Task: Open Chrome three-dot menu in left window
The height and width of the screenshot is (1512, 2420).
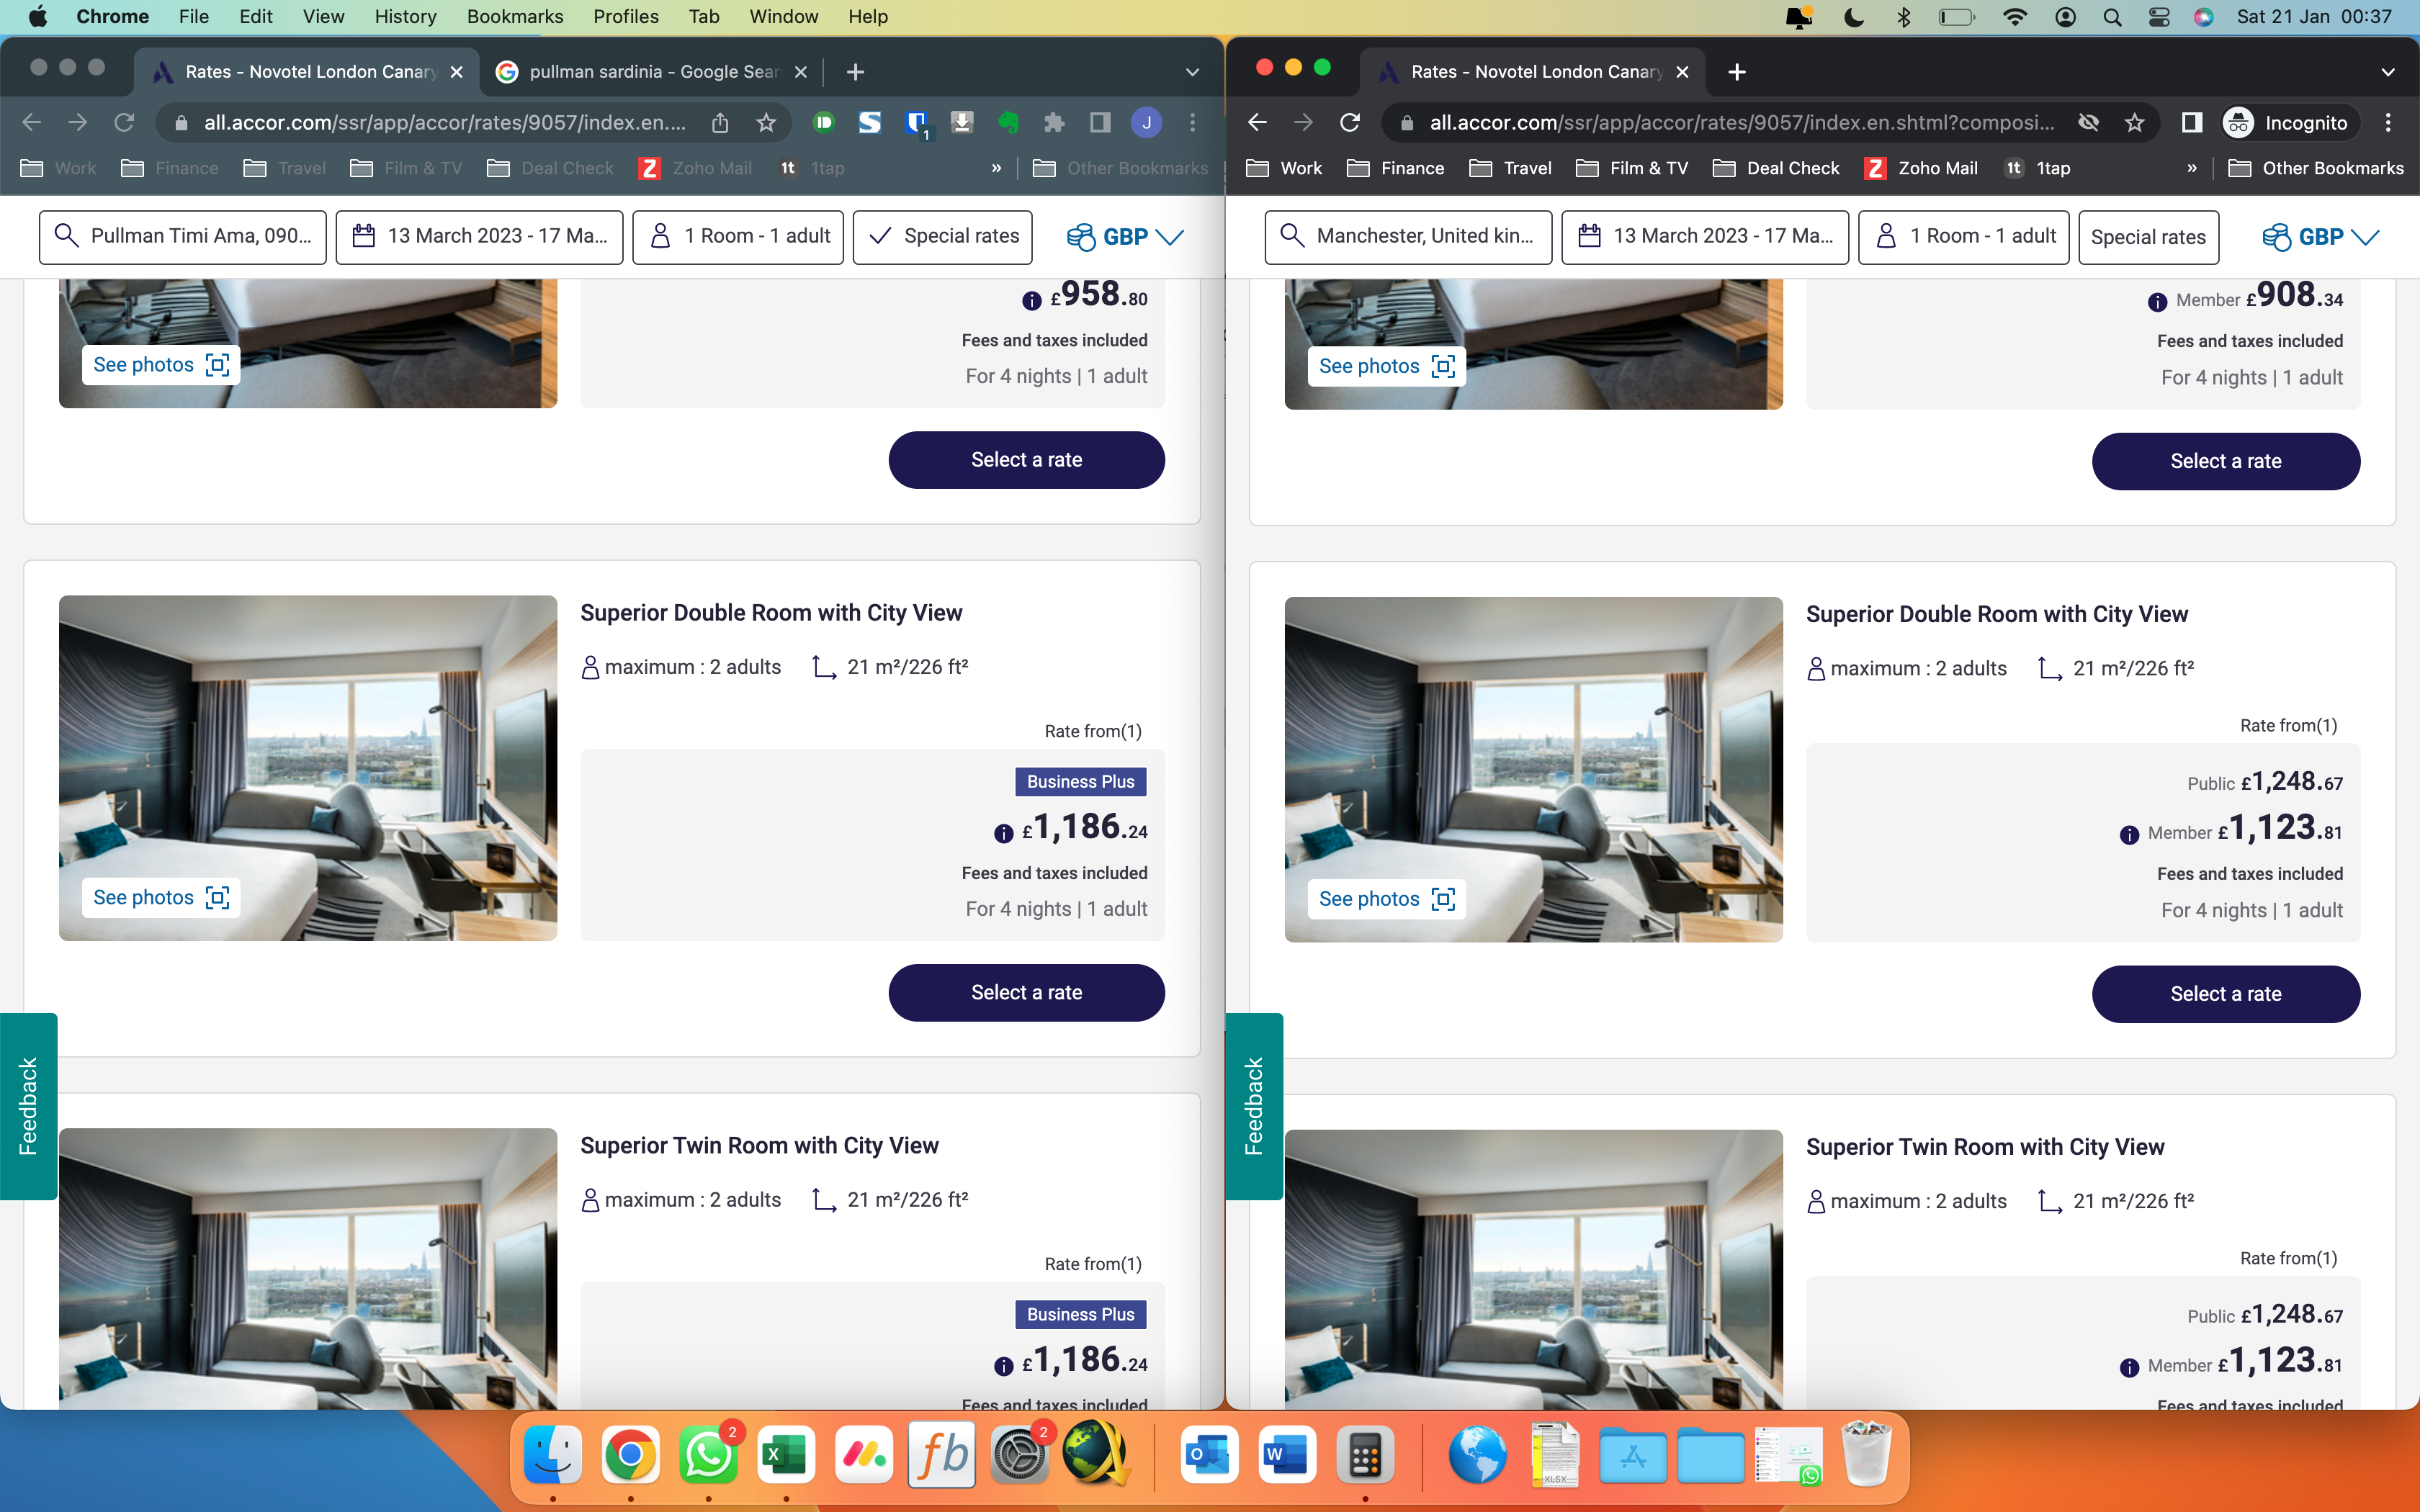Action: [x=1192, y=122]
